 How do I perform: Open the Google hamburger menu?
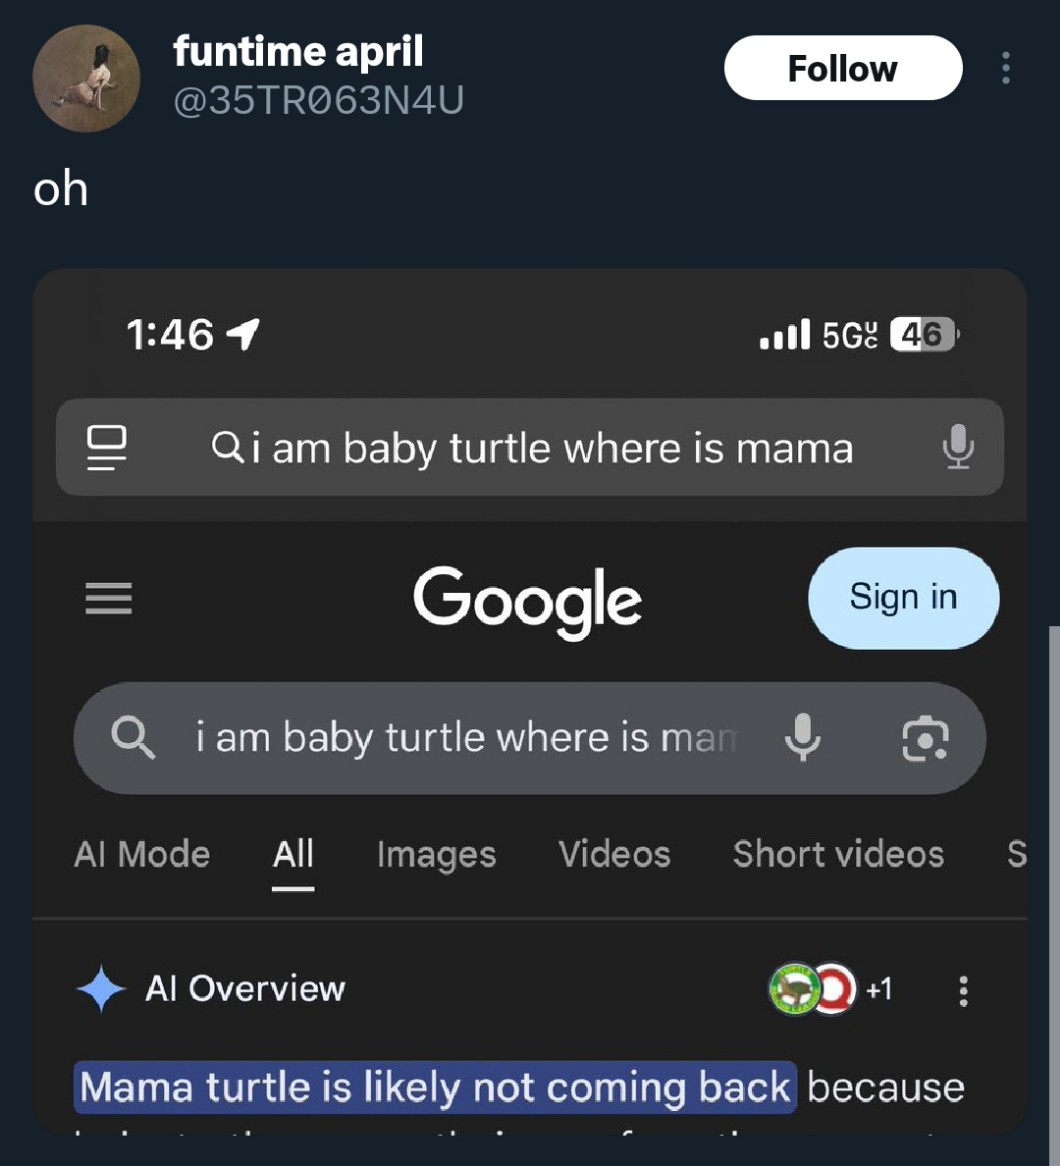108,598
